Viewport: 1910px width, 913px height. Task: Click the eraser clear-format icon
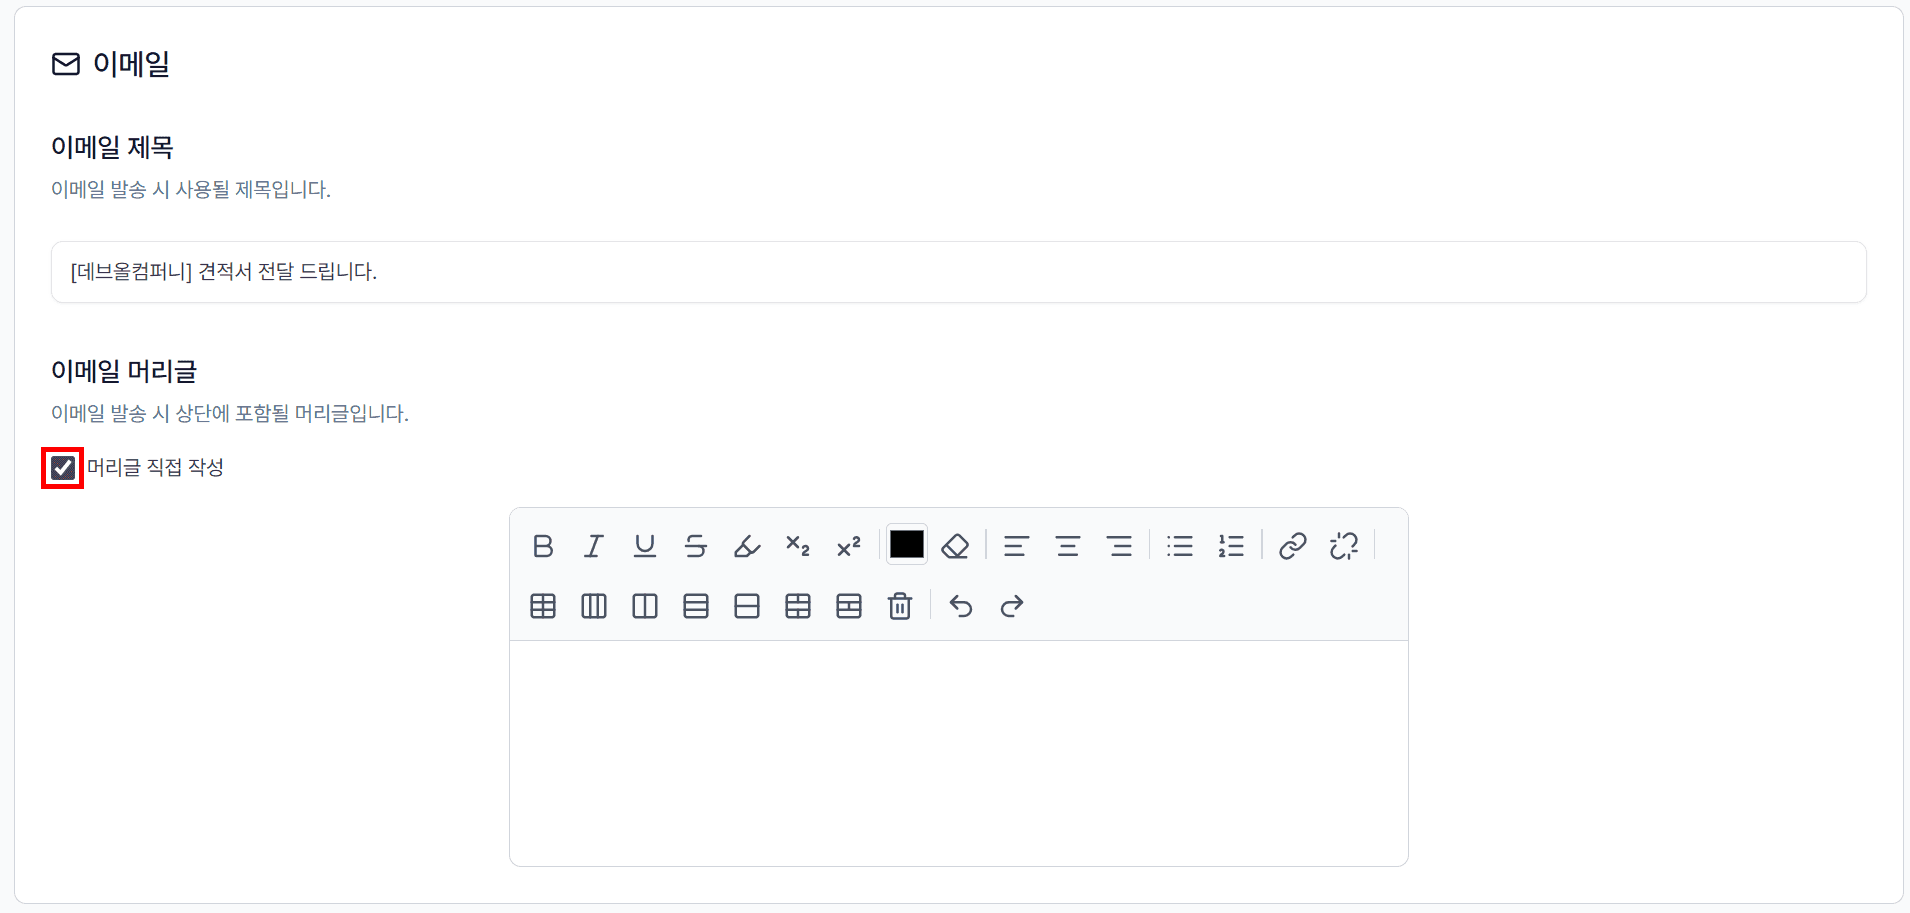[x=955, y=546]
